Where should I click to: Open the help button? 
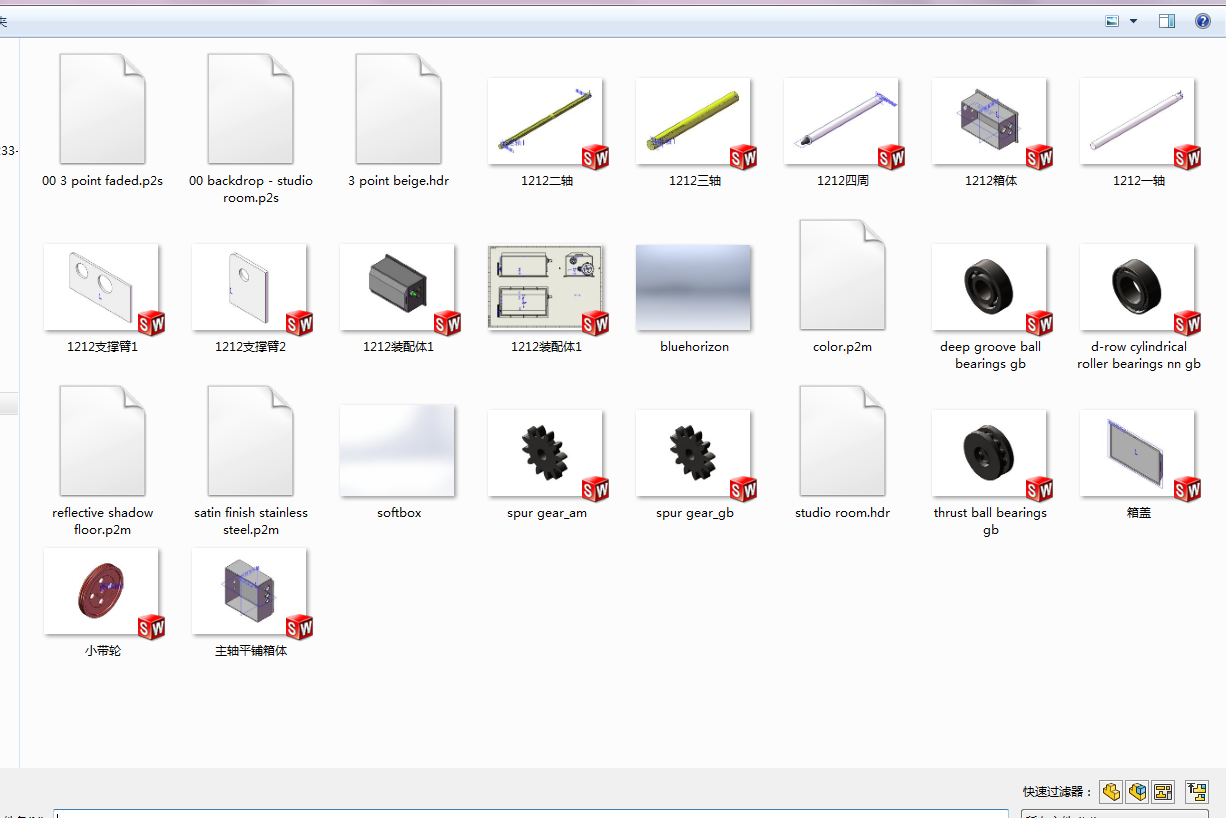[1203, 21]
